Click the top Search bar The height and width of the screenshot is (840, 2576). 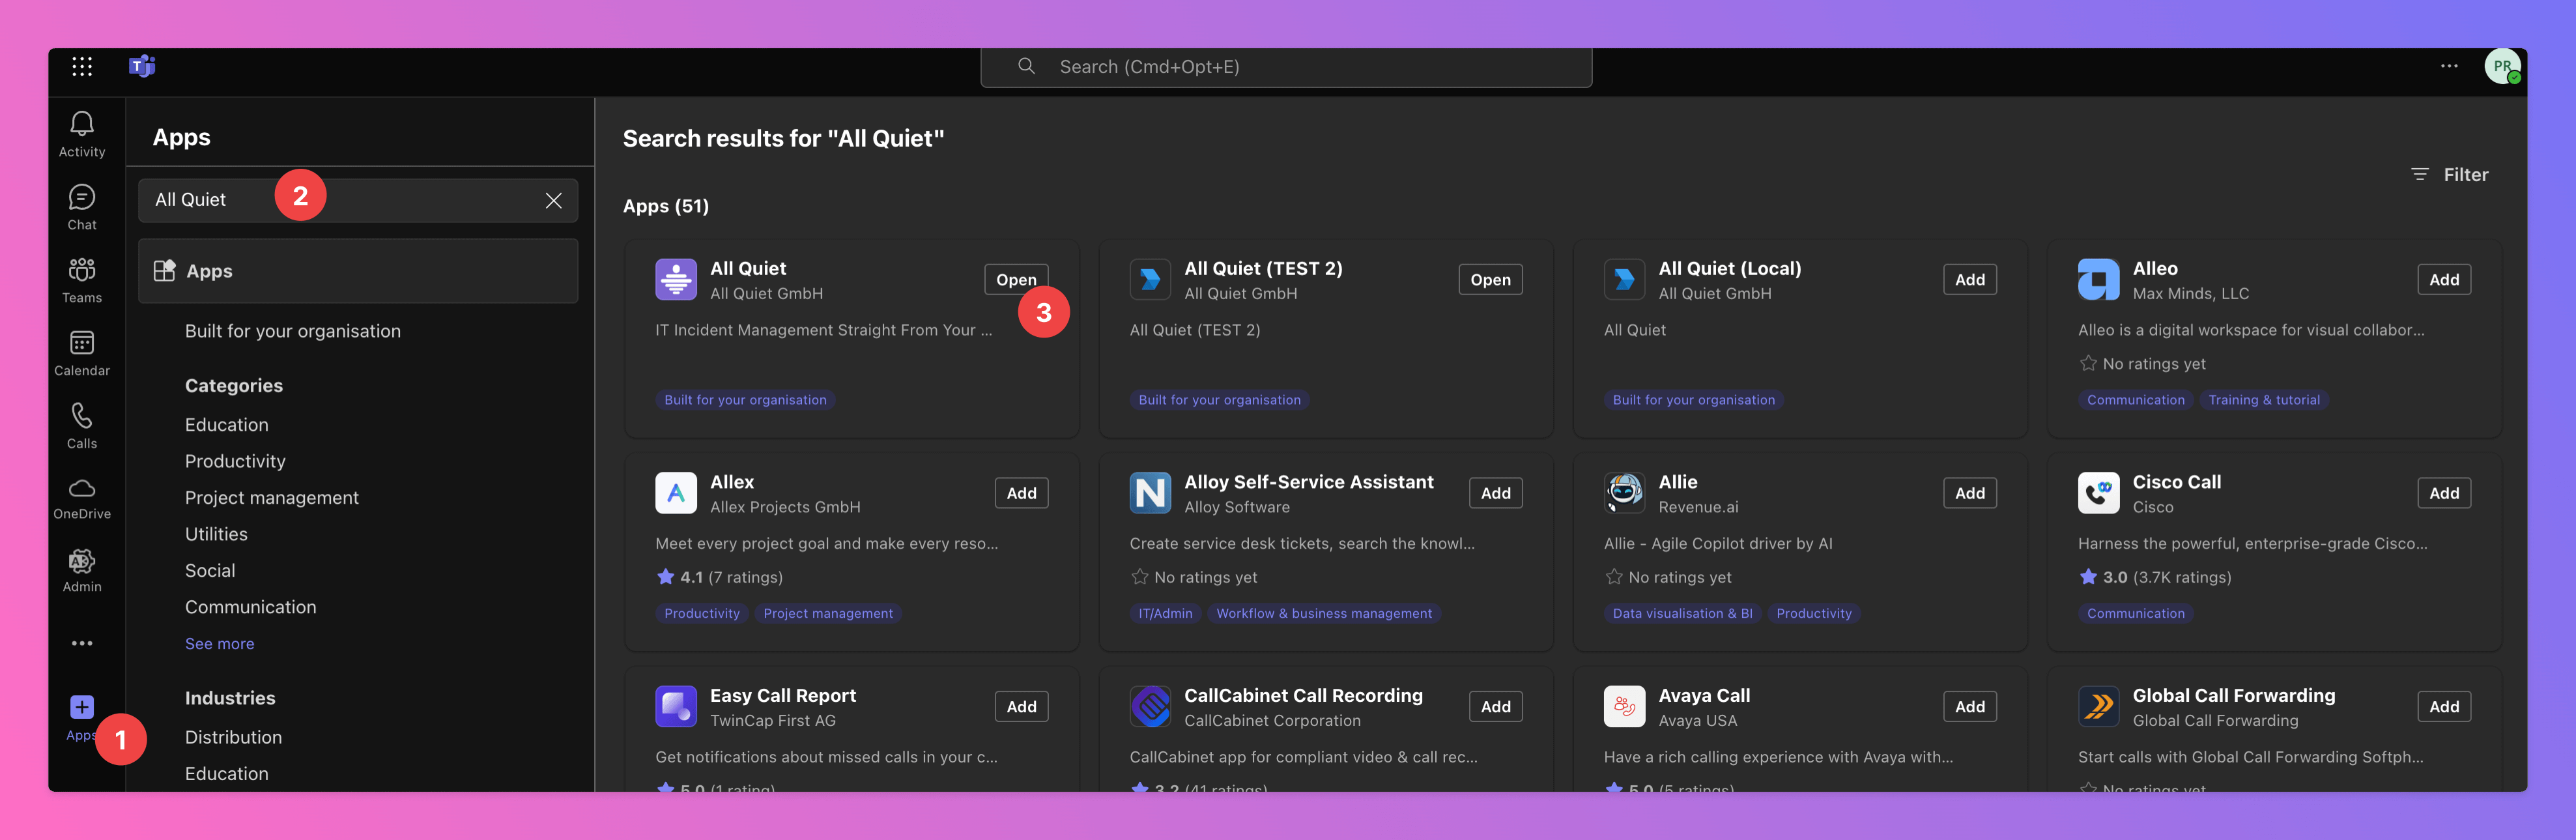click(x=1285, y=67)
